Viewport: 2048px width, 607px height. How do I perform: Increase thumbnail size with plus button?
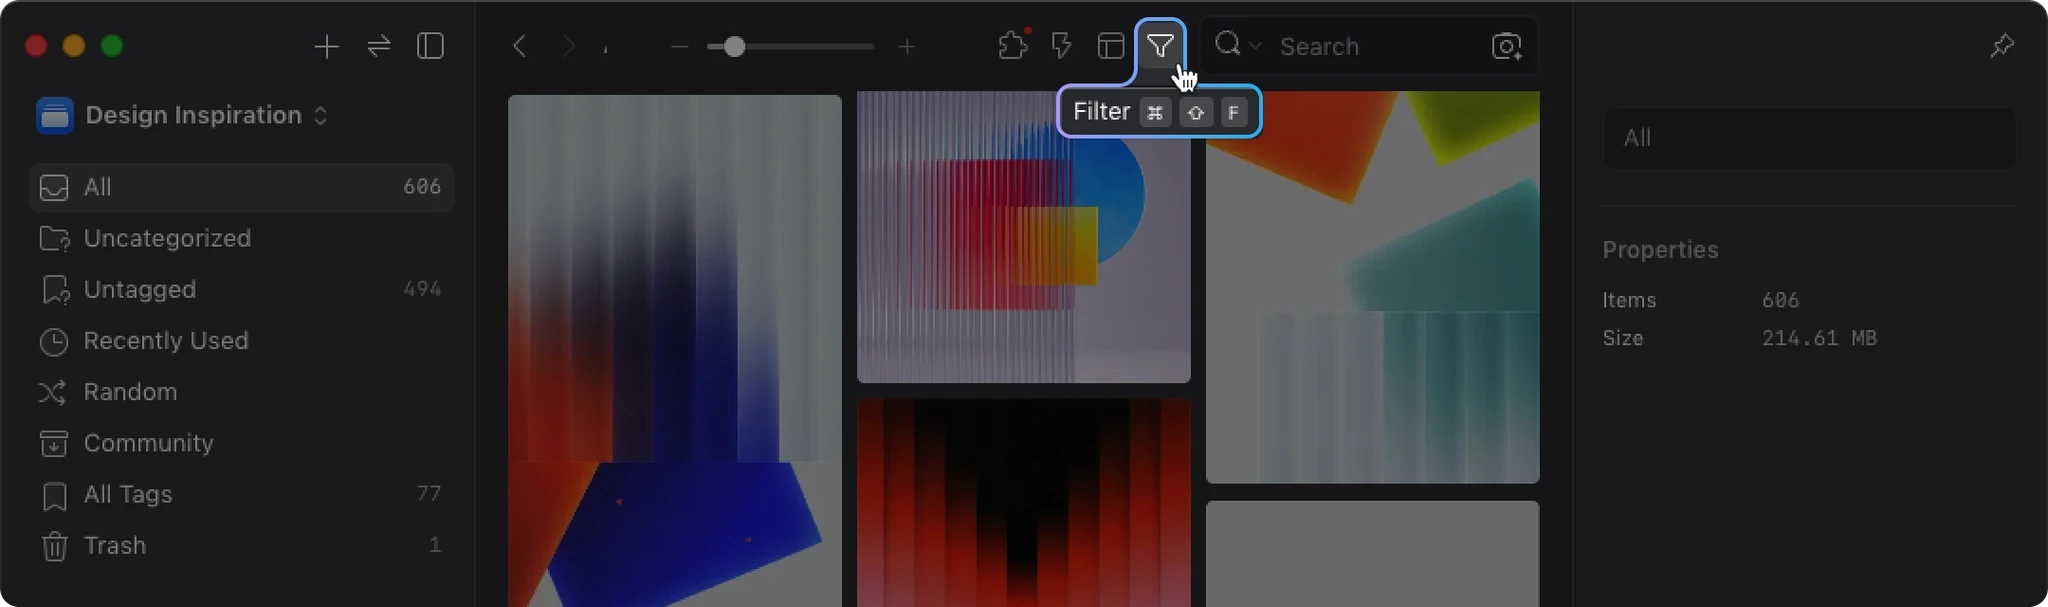click(x=906, y=47)
